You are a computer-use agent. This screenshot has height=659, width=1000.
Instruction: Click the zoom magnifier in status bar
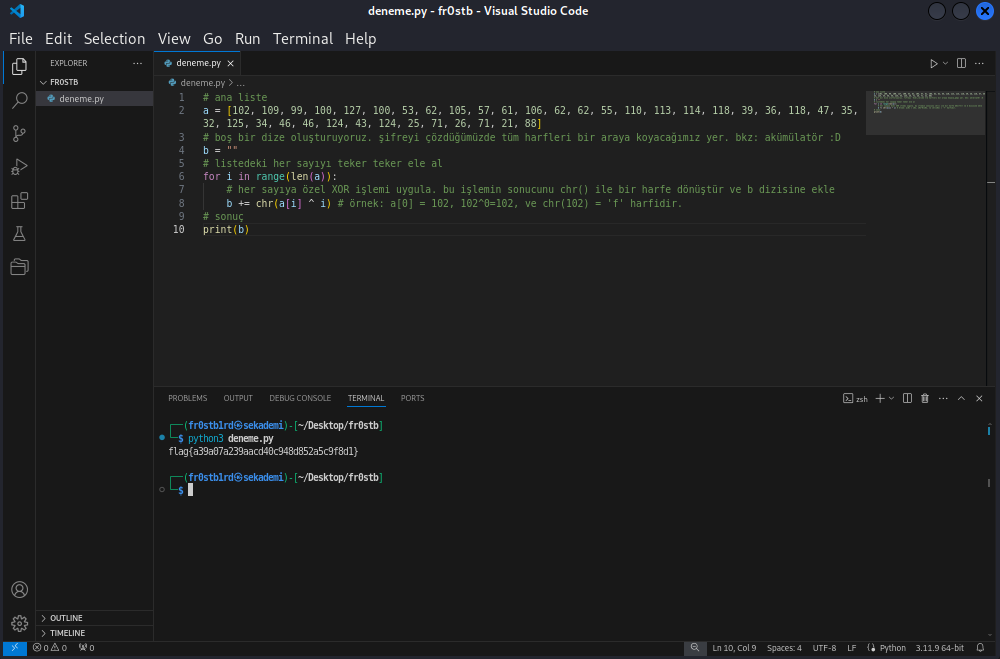(695, 648)
